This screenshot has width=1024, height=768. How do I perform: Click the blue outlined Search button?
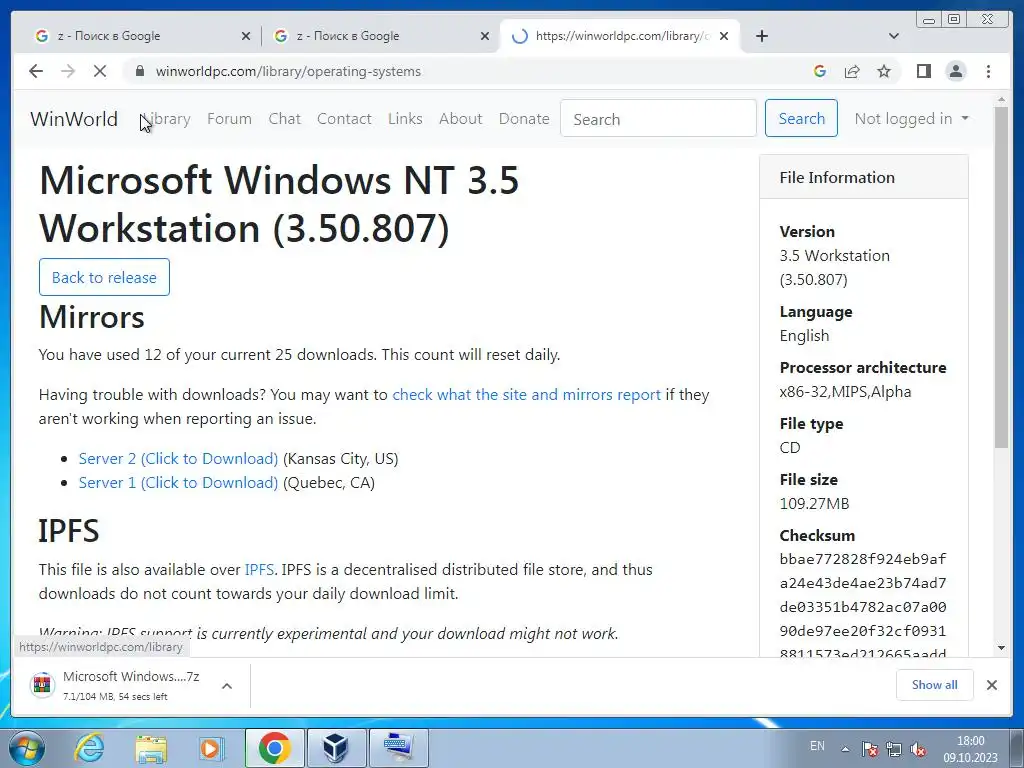tap(801, 118)
